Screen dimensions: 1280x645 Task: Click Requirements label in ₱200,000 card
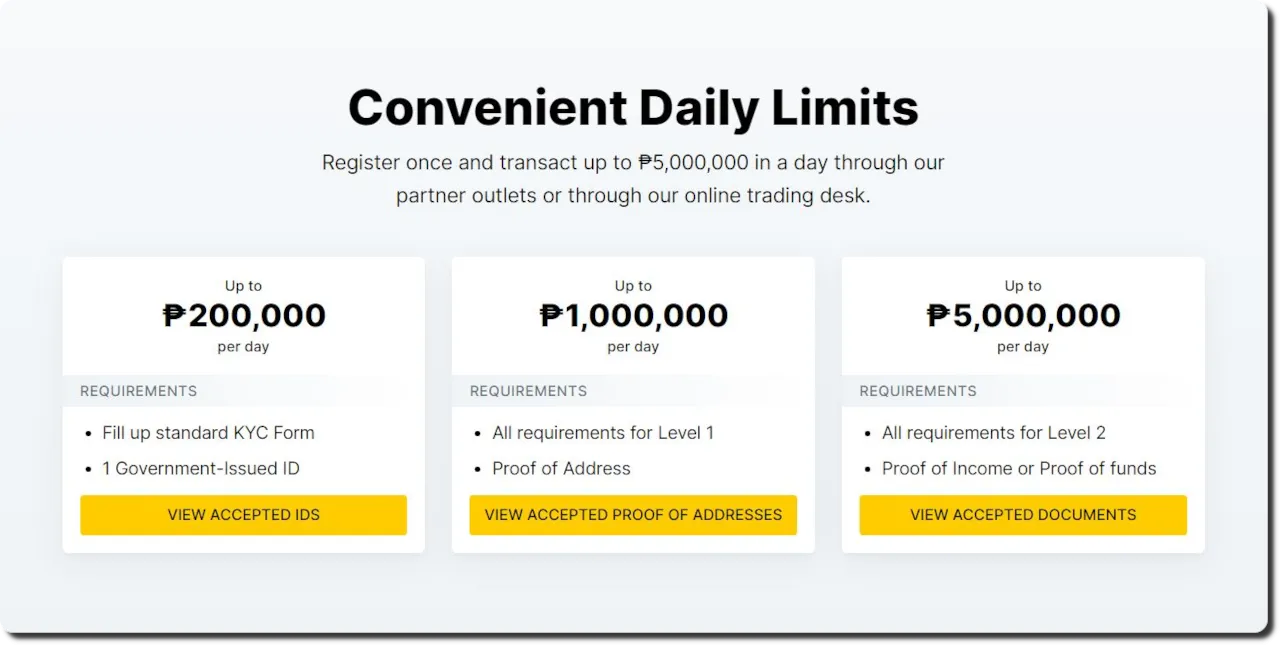click(139, 391)
